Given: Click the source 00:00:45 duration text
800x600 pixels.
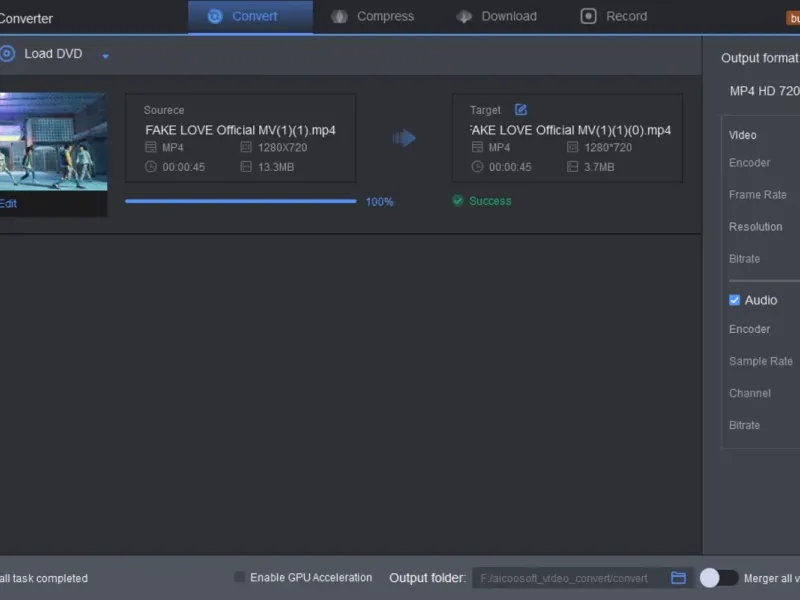Looking at the screenshot, I should point(184,167).
